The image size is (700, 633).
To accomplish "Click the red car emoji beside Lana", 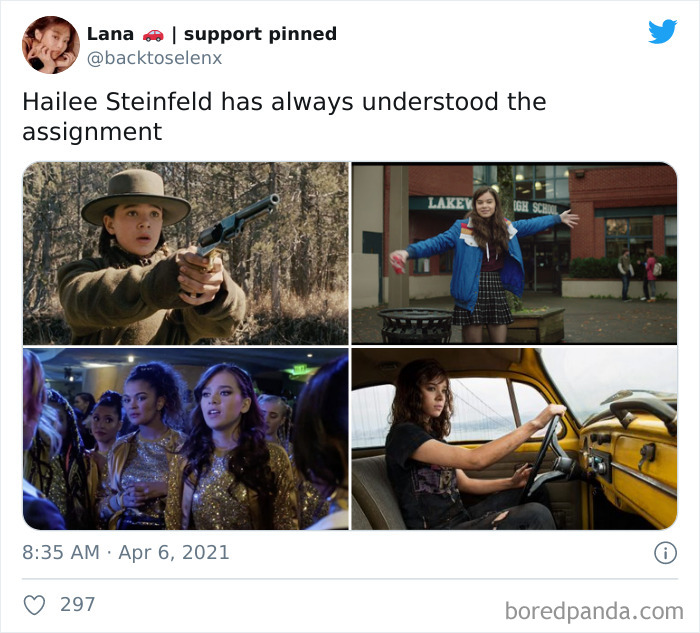I will tap(153, 35).
